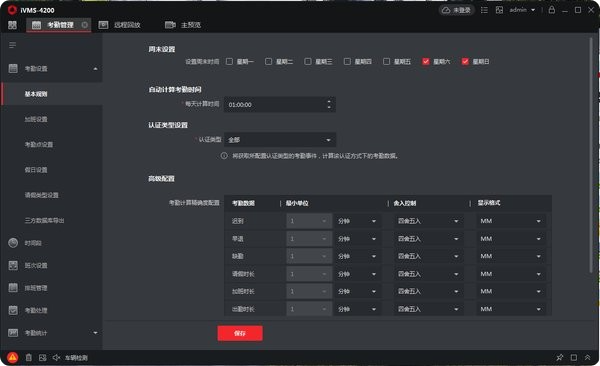Increase daily calculation time with up arrow
The height and width of the screenshot is (366, 600).
coord(329,101)
